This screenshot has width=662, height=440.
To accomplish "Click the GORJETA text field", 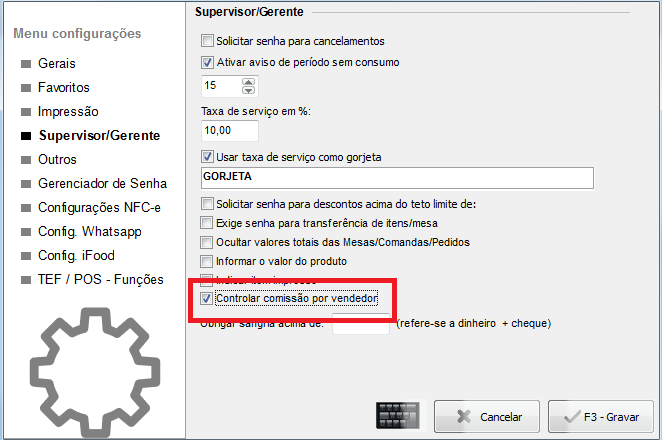I will [x=397, y=178].
